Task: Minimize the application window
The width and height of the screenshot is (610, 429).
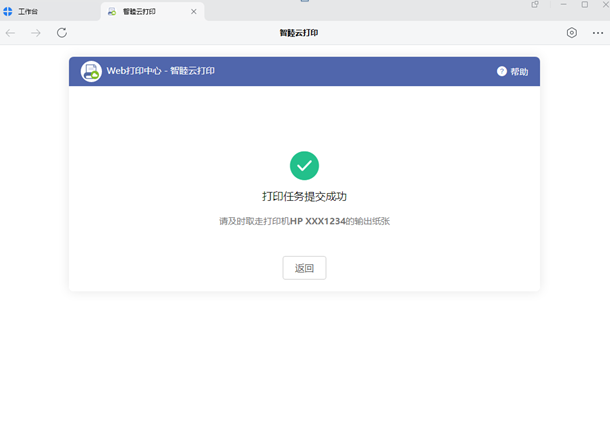Action: point(563,4)
